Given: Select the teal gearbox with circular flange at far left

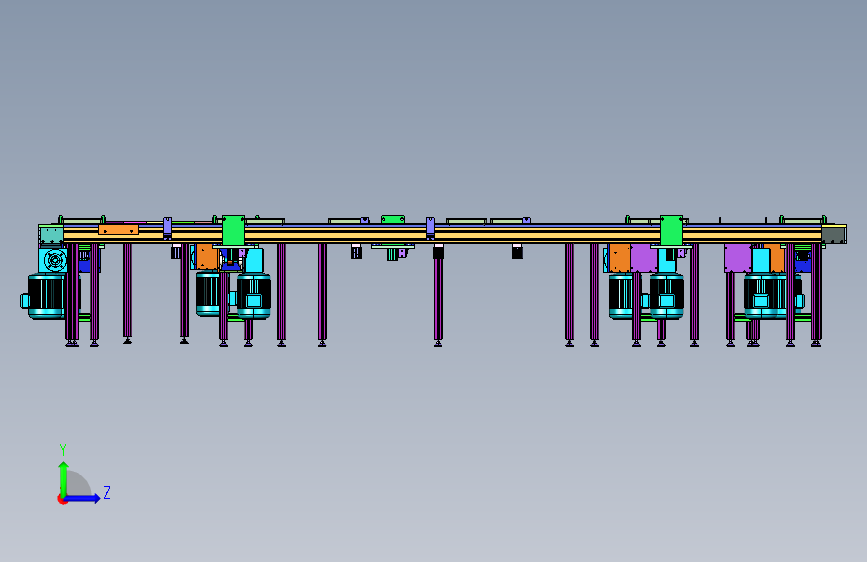Looking at the screenshot, I should pos(53,260).
